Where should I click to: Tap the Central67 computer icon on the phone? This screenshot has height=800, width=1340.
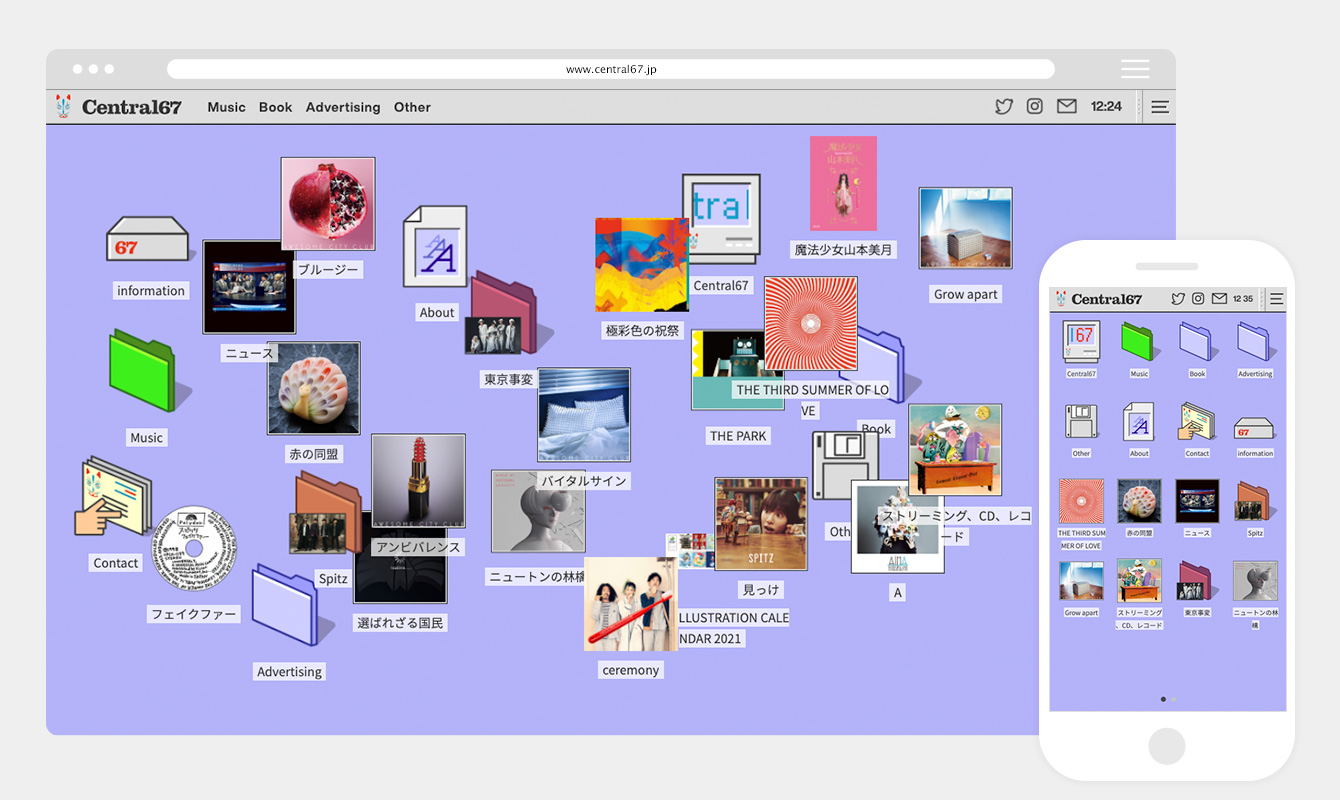pos(1081,342)
